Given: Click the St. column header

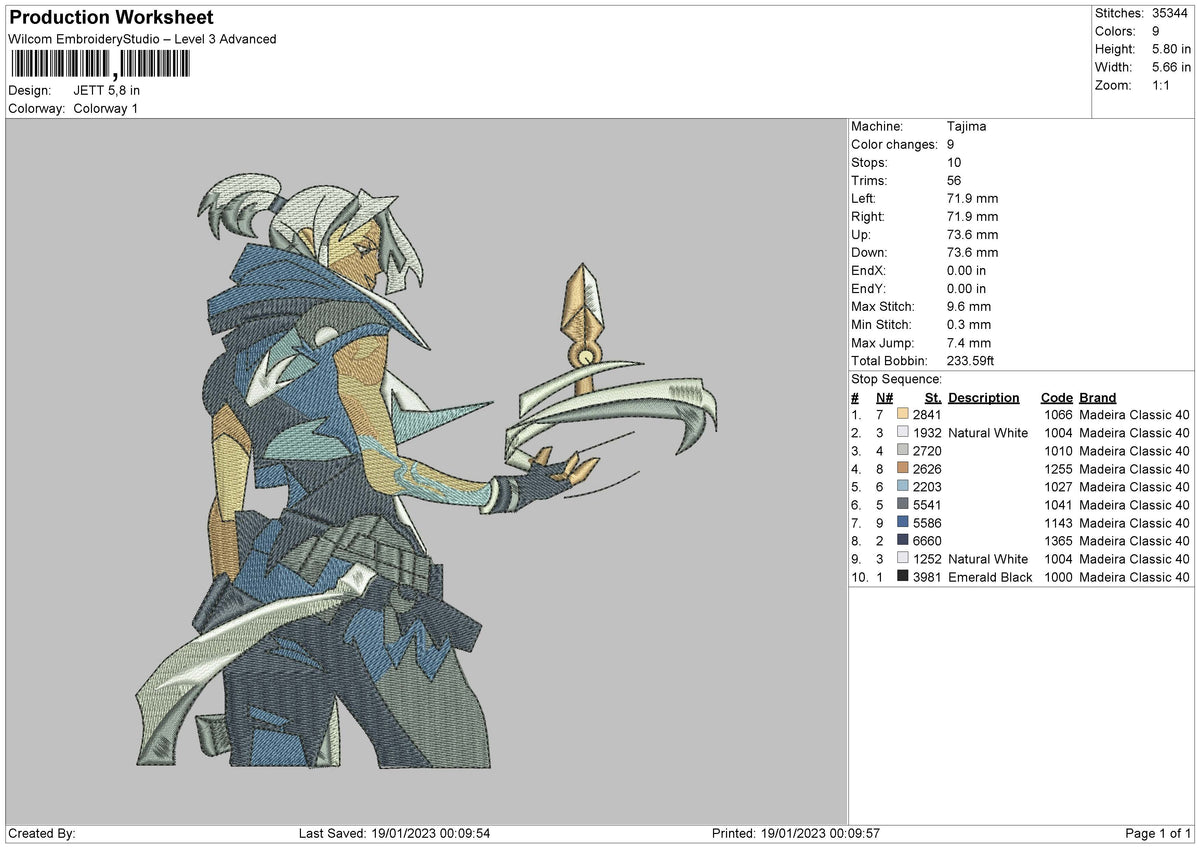Looking at the screenshot, I should 934,398.
